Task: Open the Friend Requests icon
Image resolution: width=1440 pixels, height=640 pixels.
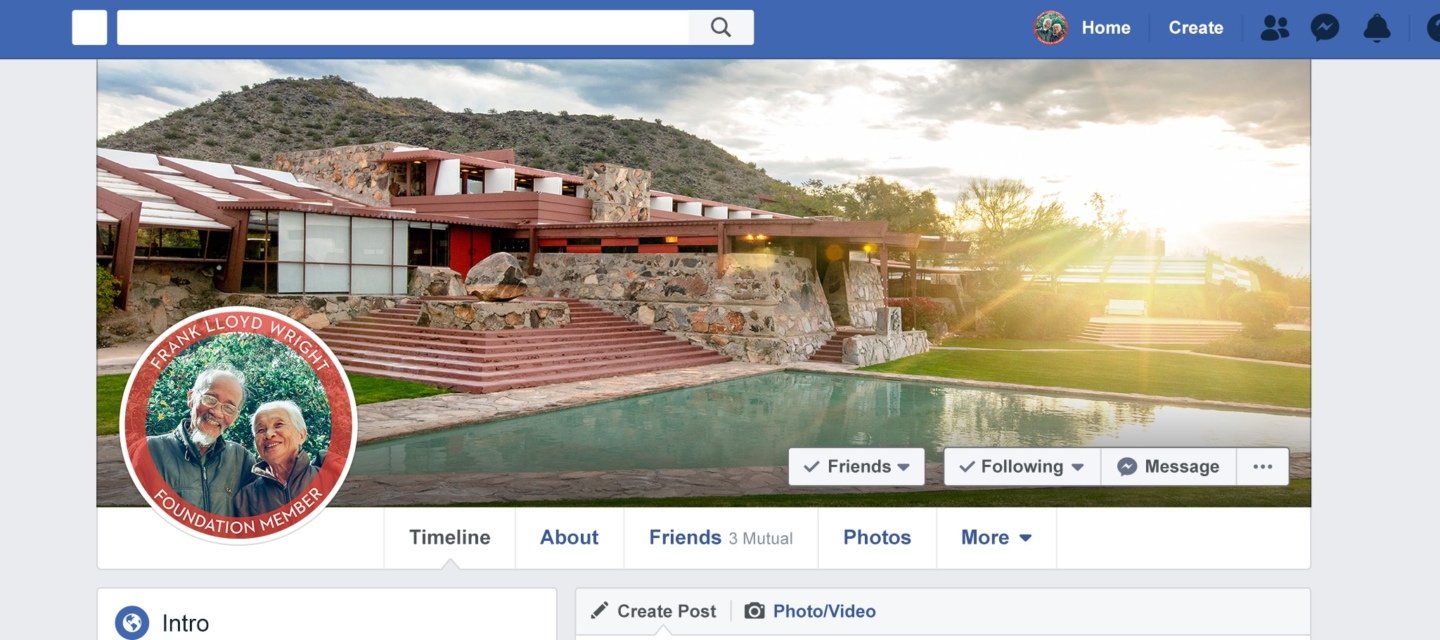Action: 1274,28
